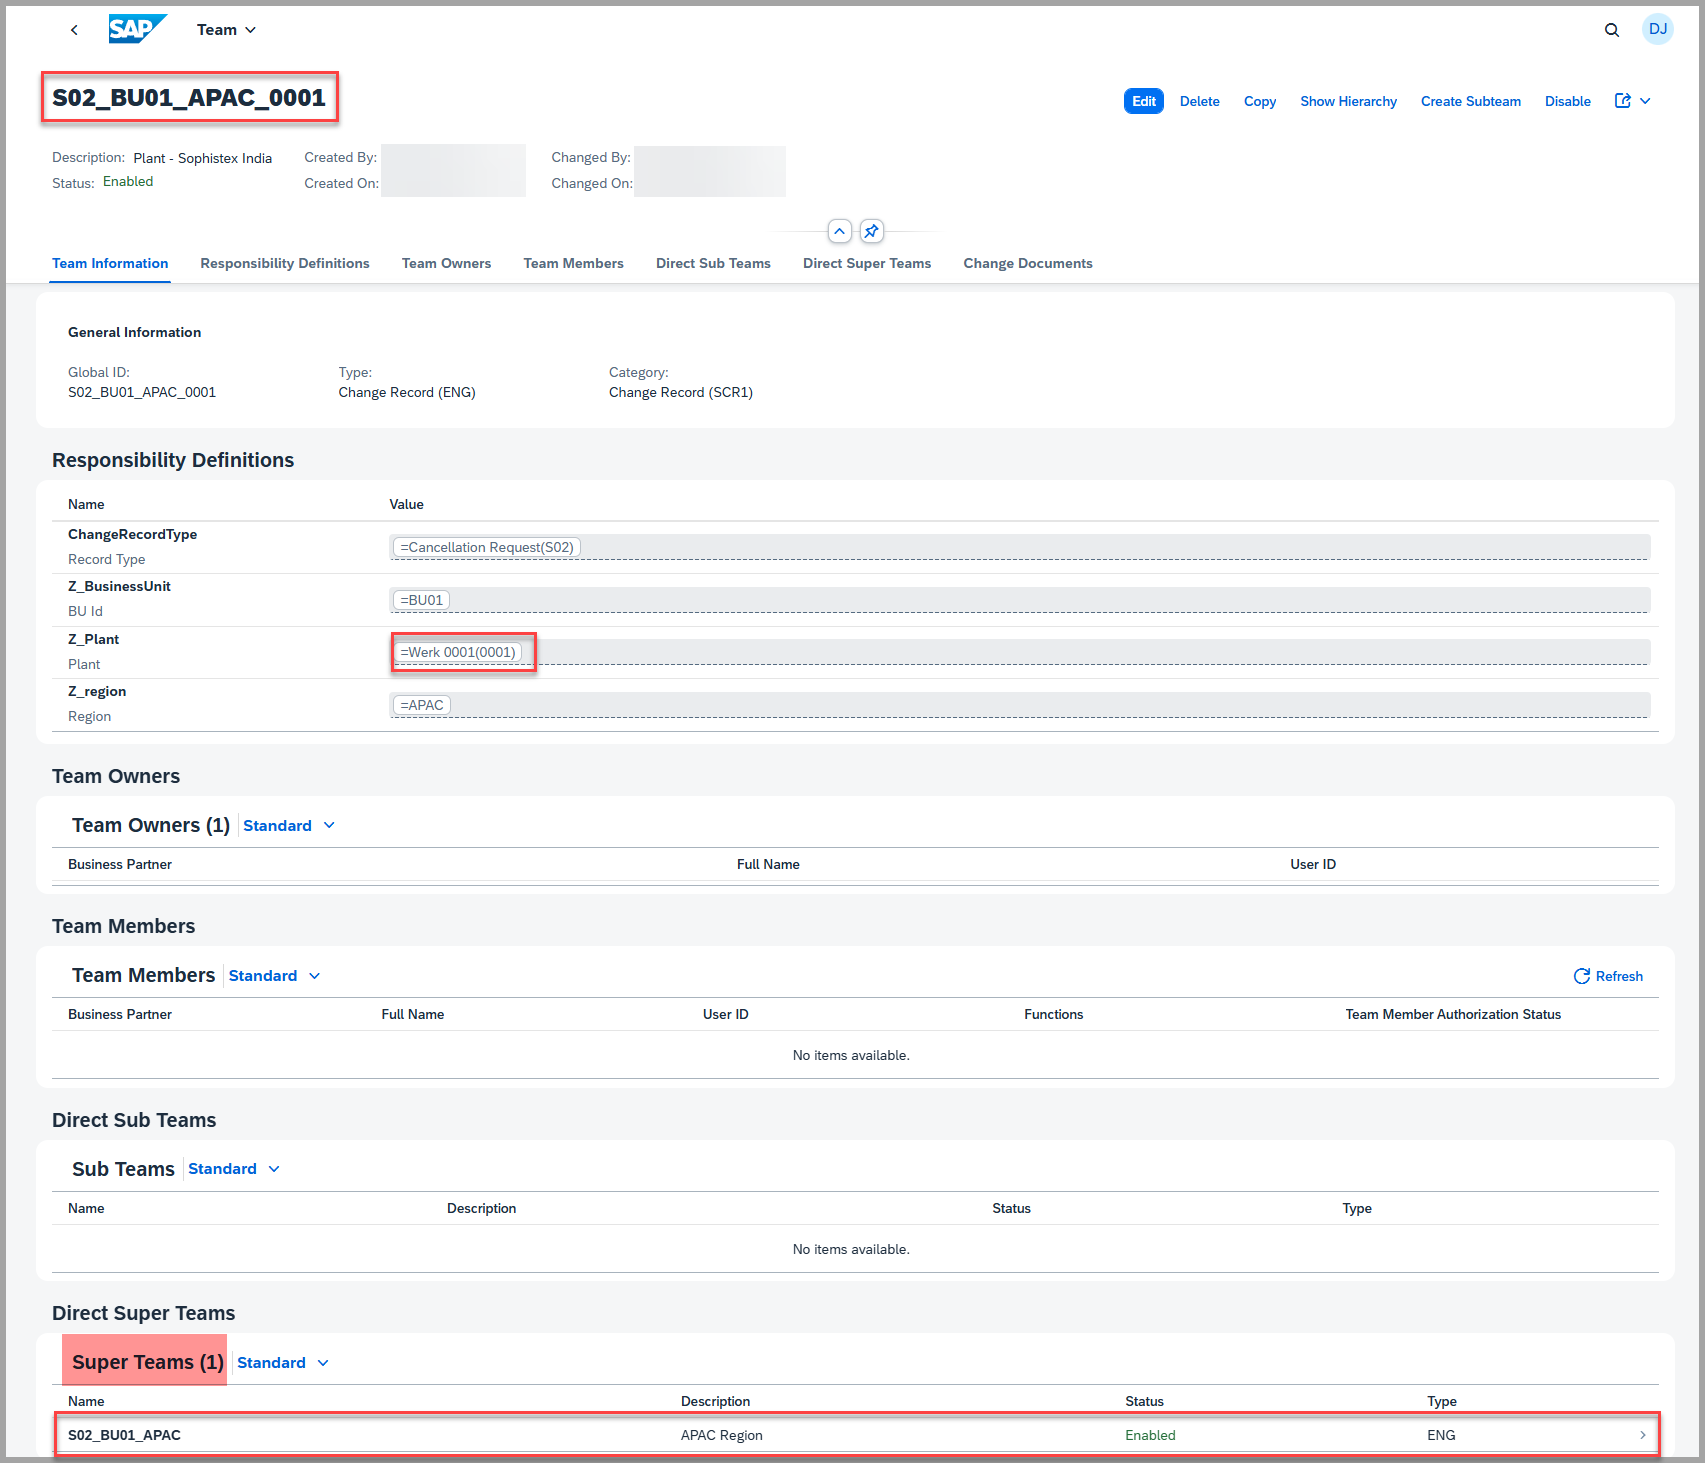Refresh the Team Members table
The image size is (1705, 1463).
click(x=1608, y=976)
